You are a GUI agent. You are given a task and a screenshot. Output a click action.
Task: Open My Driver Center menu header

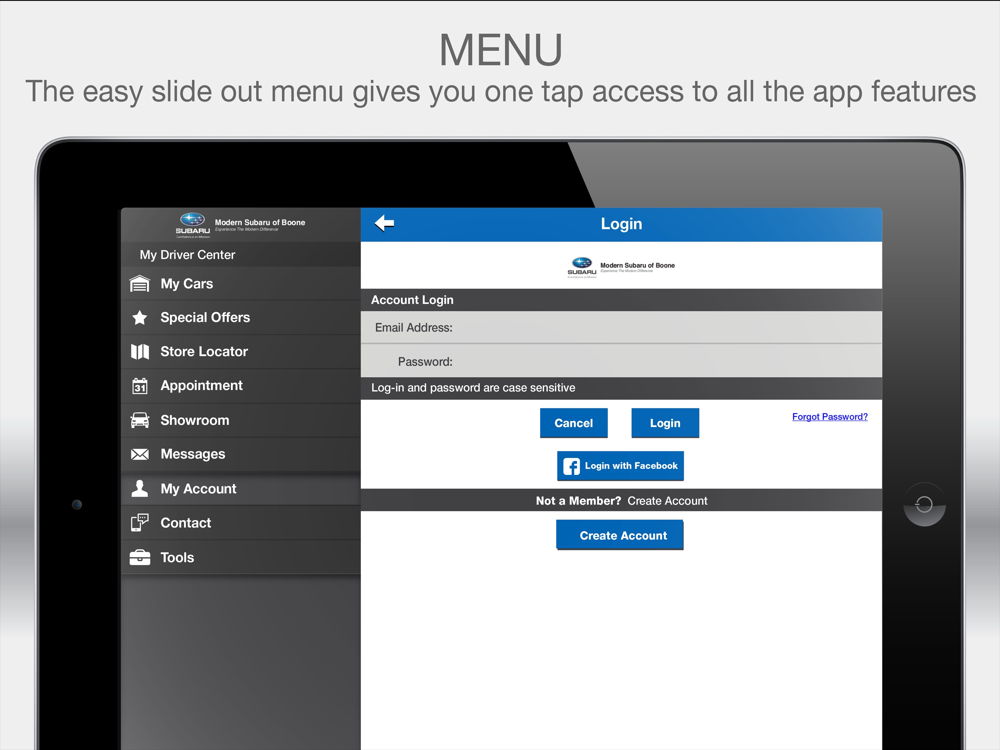point(188,255)
